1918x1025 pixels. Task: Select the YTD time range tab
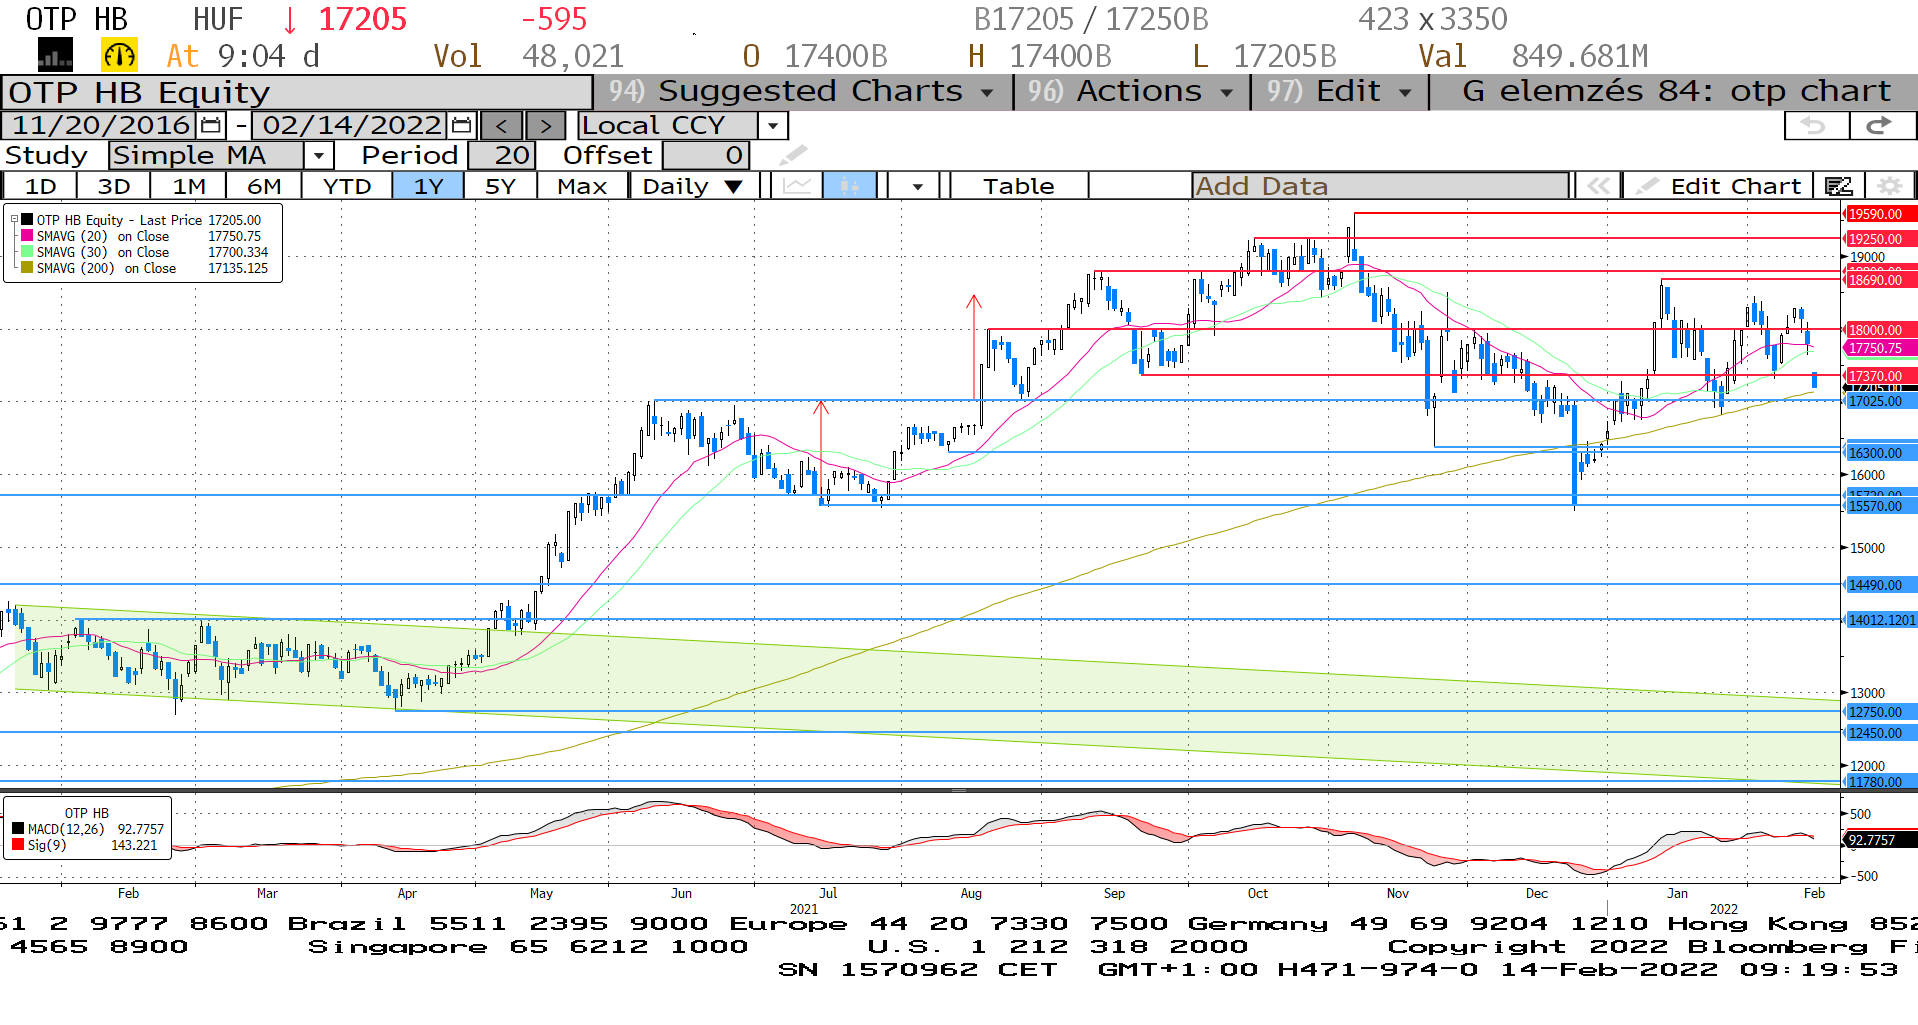(x=347, y=186)
